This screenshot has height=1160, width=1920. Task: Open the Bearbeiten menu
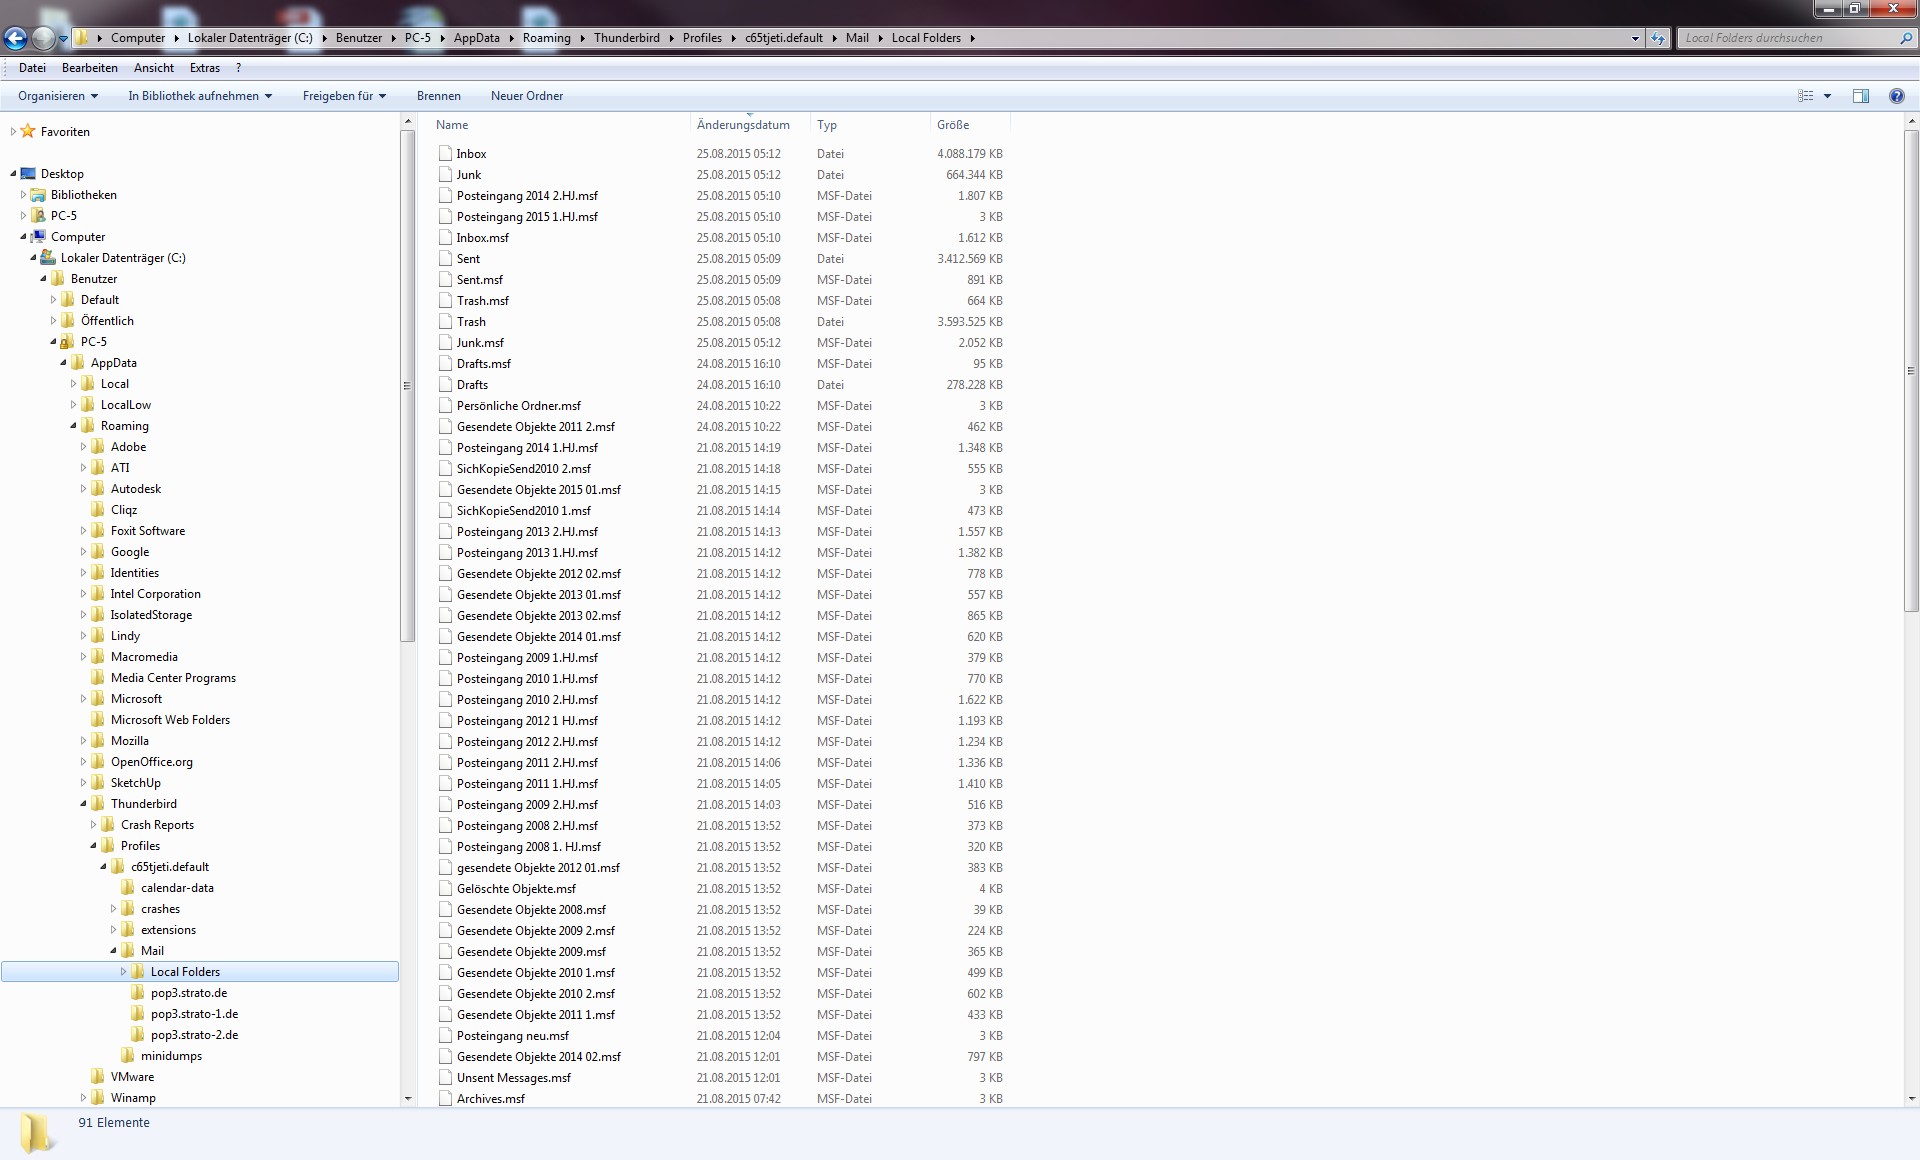(x=90, y=68)
